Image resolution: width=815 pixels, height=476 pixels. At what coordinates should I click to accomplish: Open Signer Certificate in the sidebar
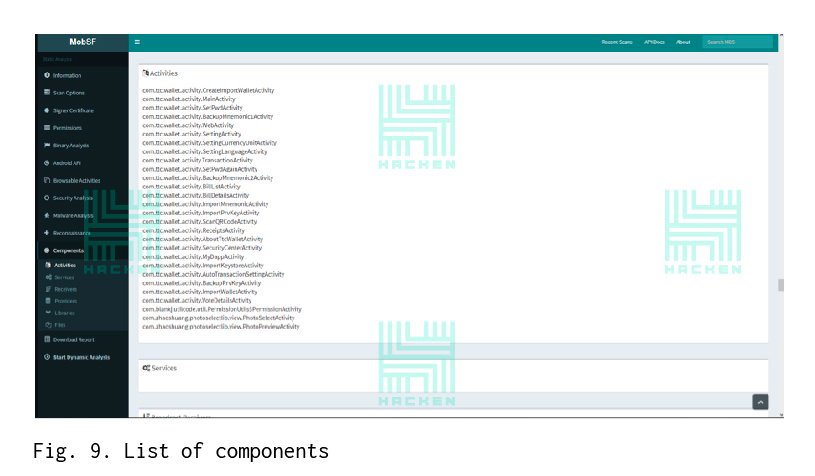pyautogui.click(x=73, y=111)
